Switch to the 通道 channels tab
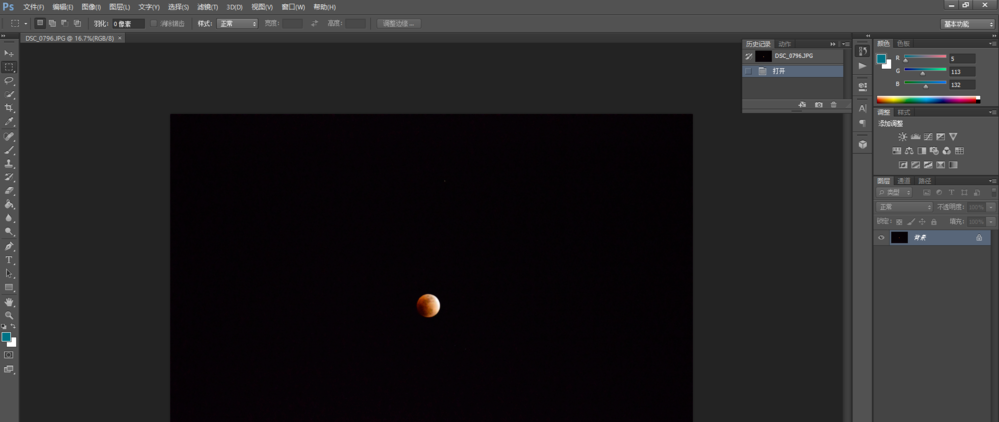 [903, 181]
